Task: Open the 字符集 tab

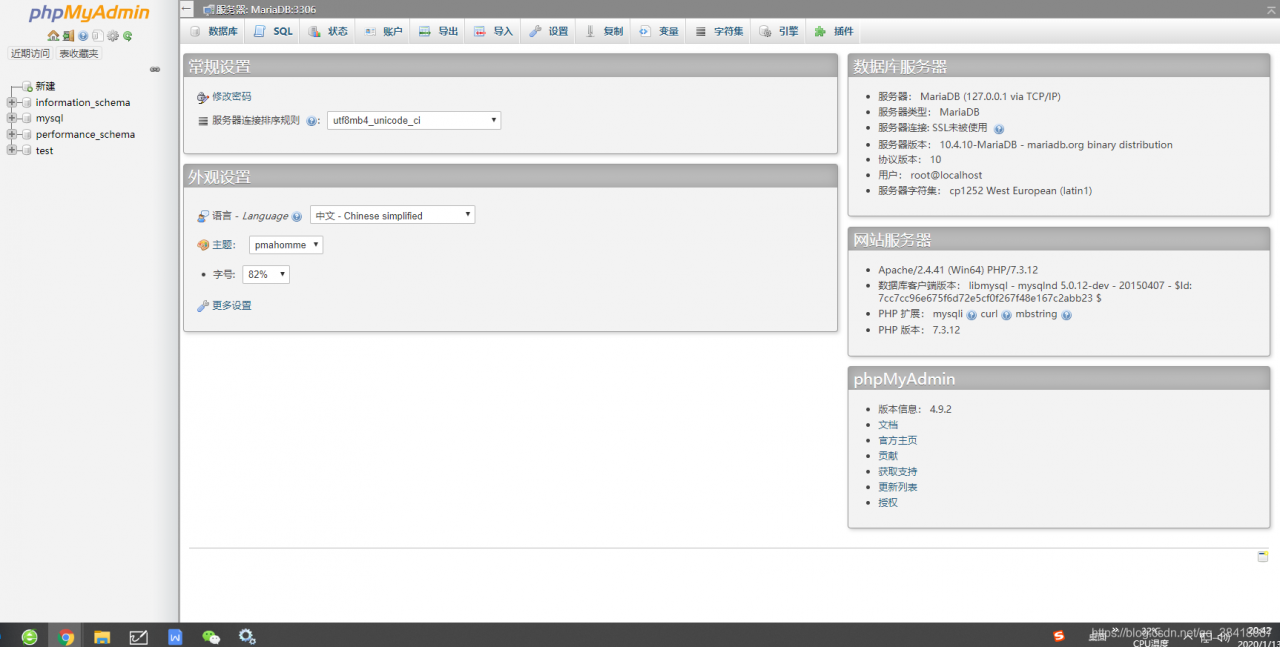Action: [719, 31]
